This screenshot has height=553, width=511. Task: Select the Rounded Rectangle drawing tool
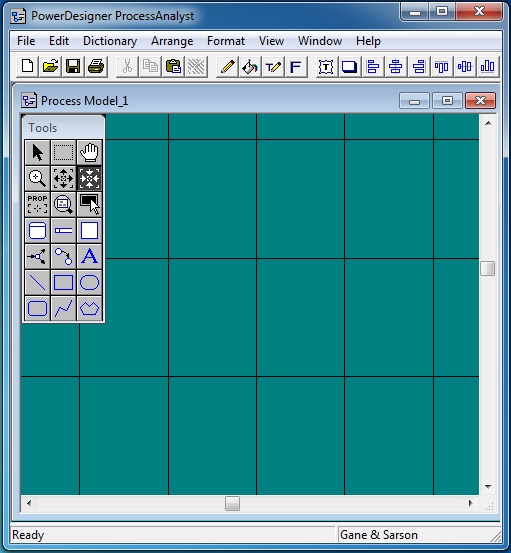37,309
